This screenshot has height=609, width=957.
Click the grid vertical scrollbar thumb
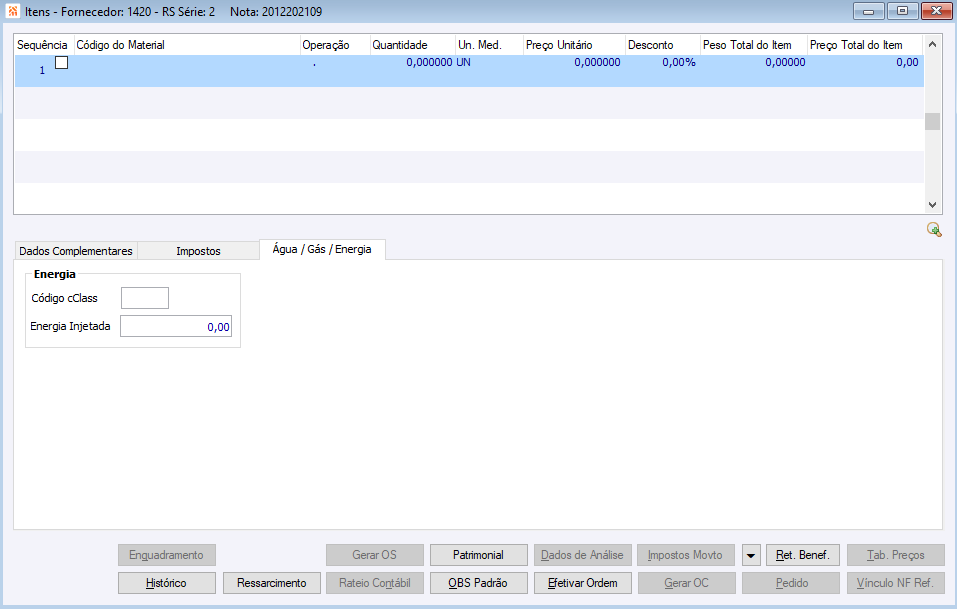coord(932,121)
